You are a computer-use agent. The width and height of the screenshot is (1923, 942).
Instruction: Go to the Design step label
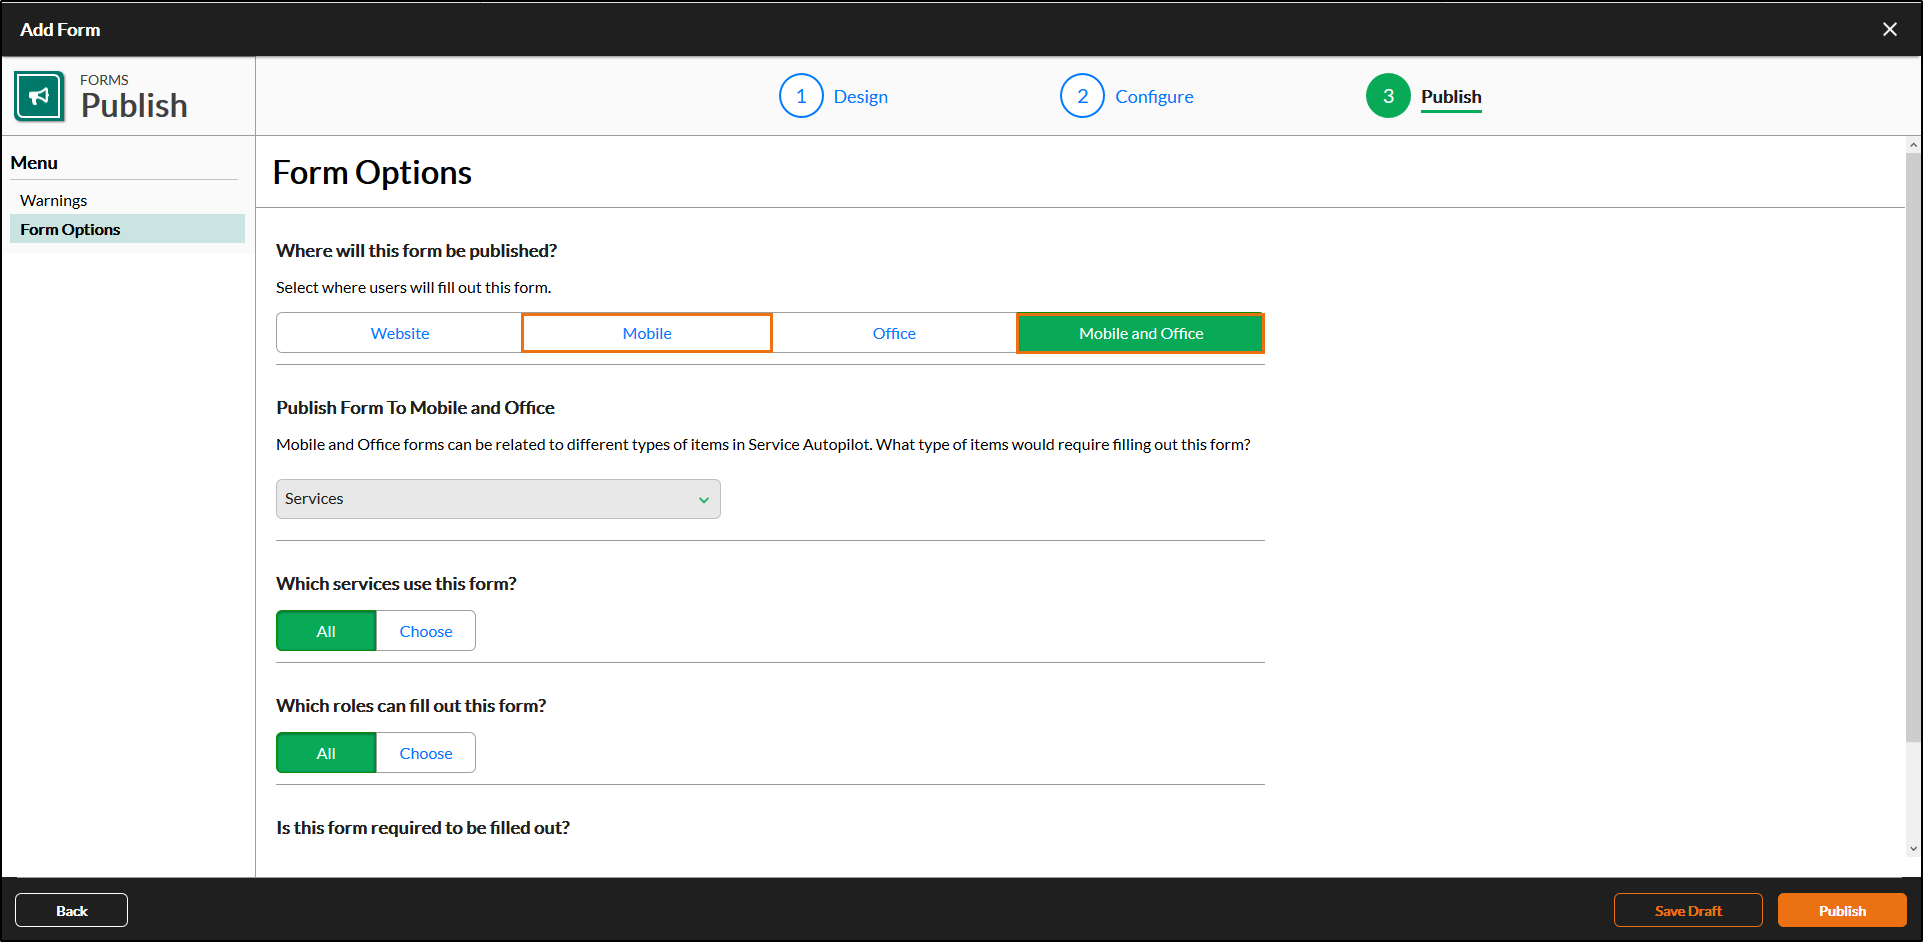pyautogui.click(x=861, y=97)
